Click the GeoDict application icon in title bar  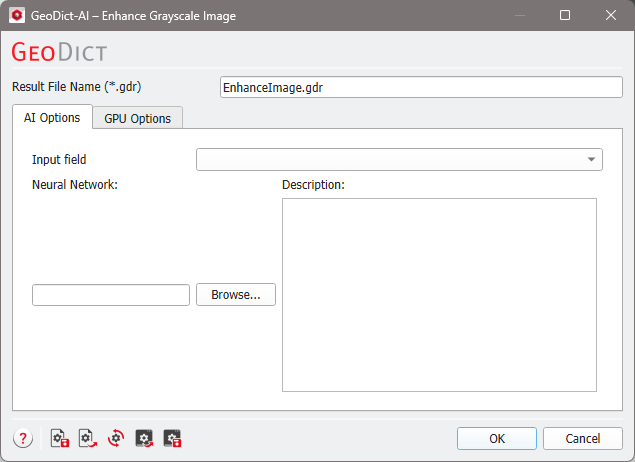click(17, 15)
